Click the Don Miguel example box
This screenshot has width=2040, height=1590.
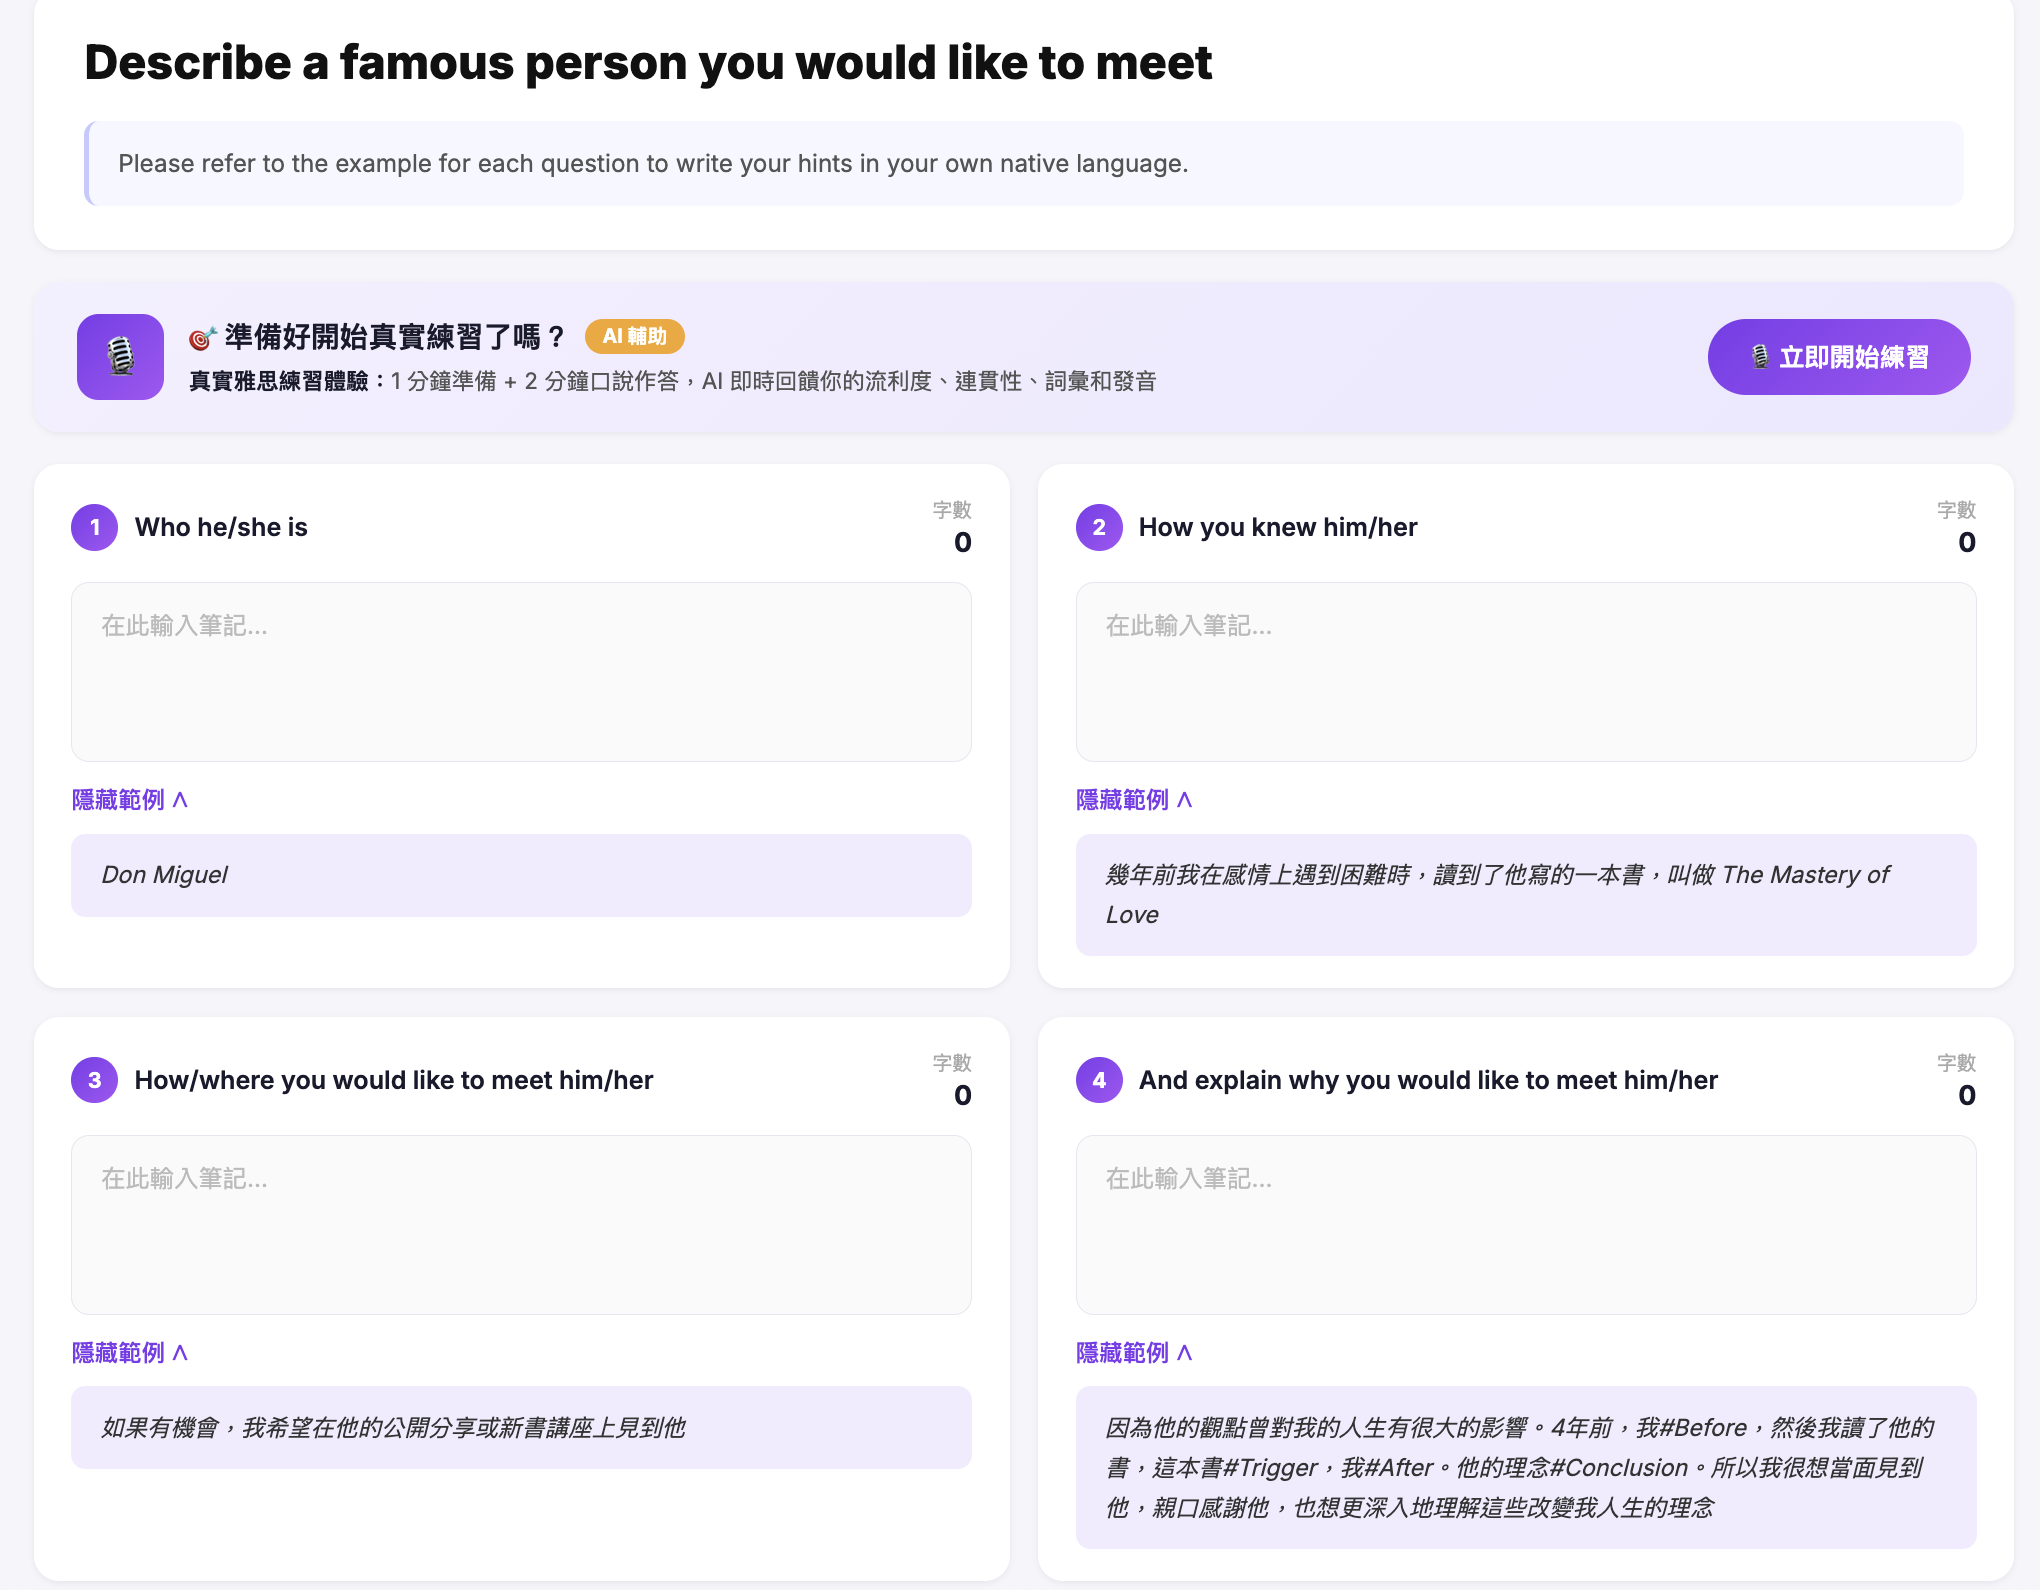pos(521,875)
